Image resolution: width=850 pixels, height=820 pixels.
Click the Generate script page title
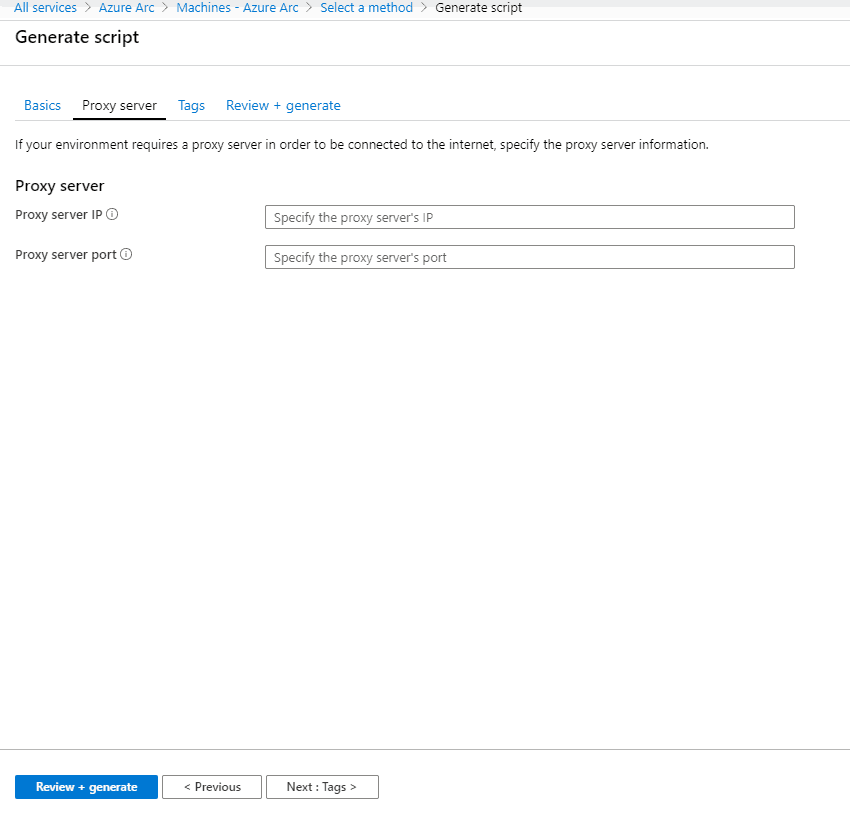pos(77,37)
